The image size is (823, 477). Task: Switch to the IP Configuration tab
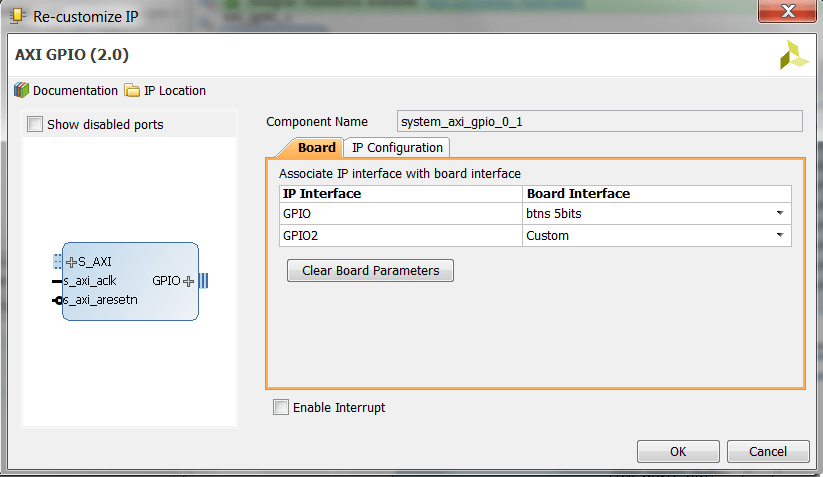[x=397, y=148]
